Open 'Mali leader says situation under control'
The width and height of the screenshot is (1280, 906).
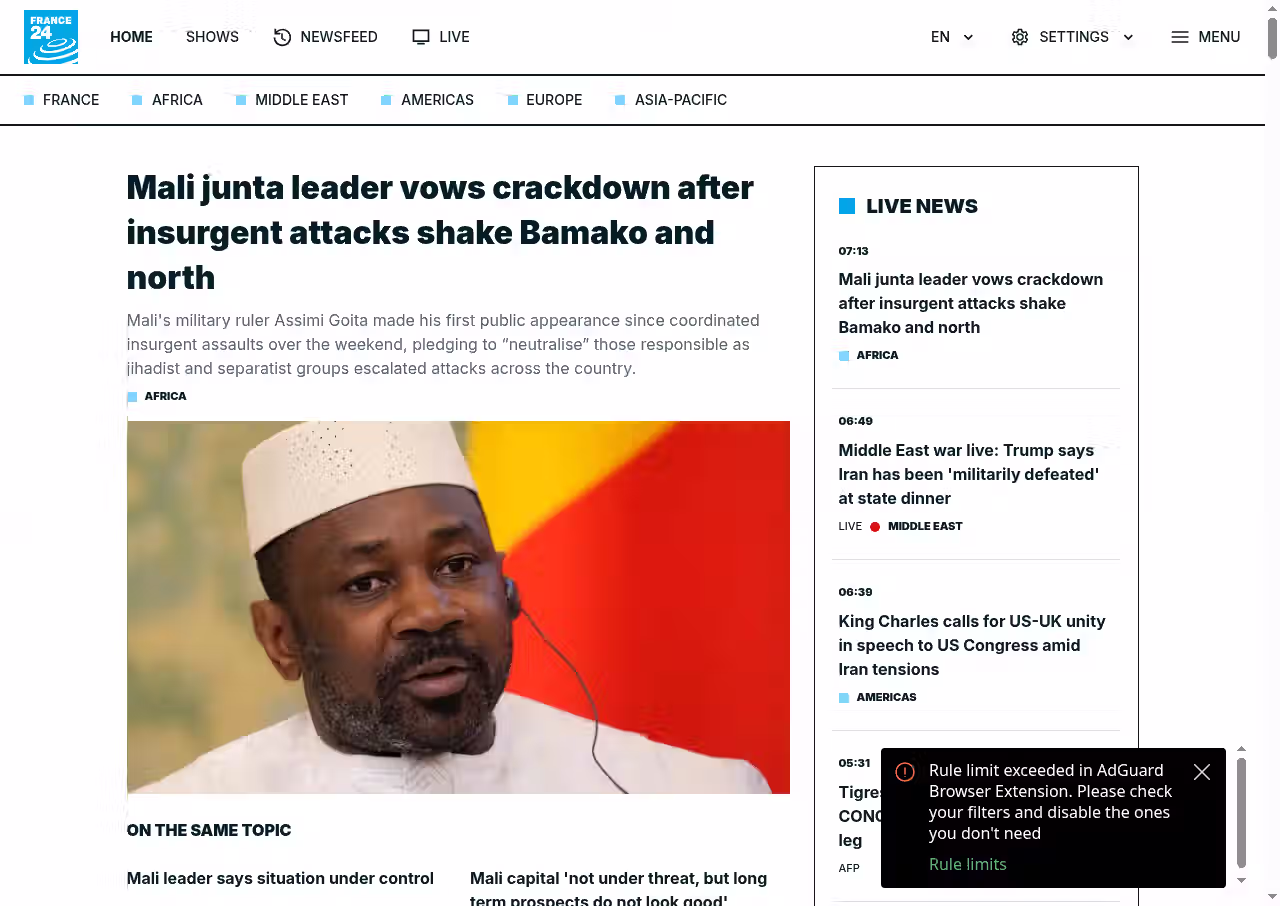[280, 878]
